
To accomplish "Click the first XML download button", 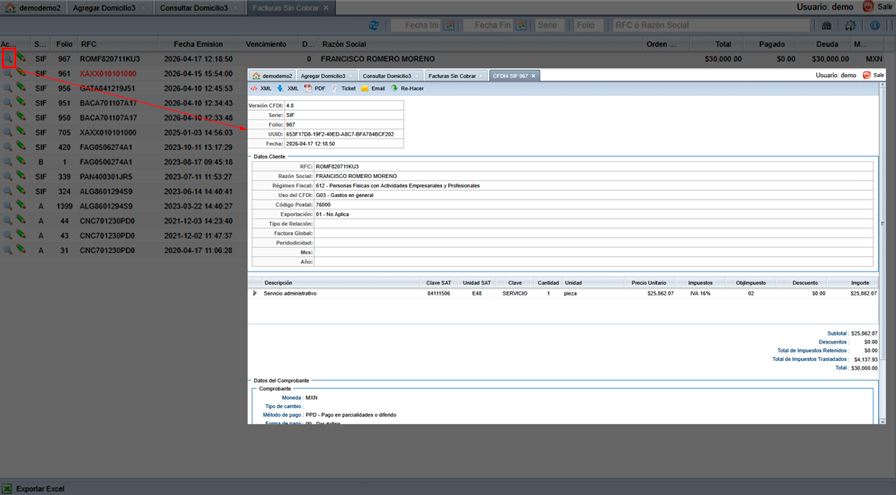I will point(260,89).
